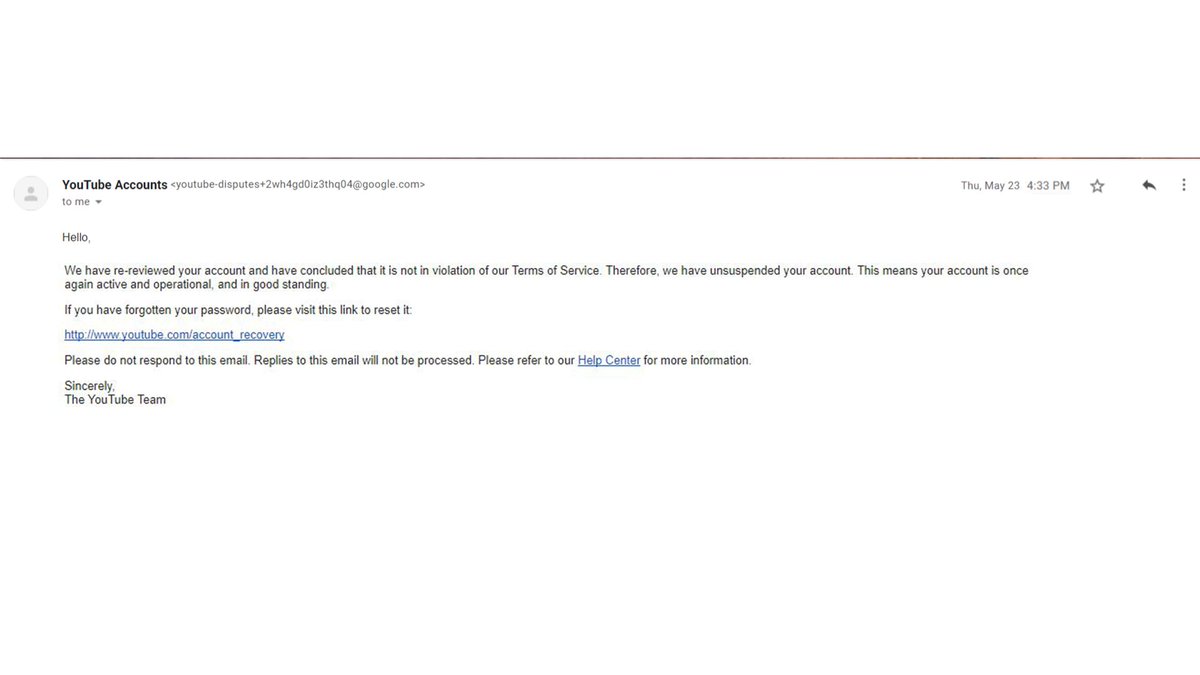
Task: Expand recipient details arrow next to 'to me'
Action: point(98,202)
